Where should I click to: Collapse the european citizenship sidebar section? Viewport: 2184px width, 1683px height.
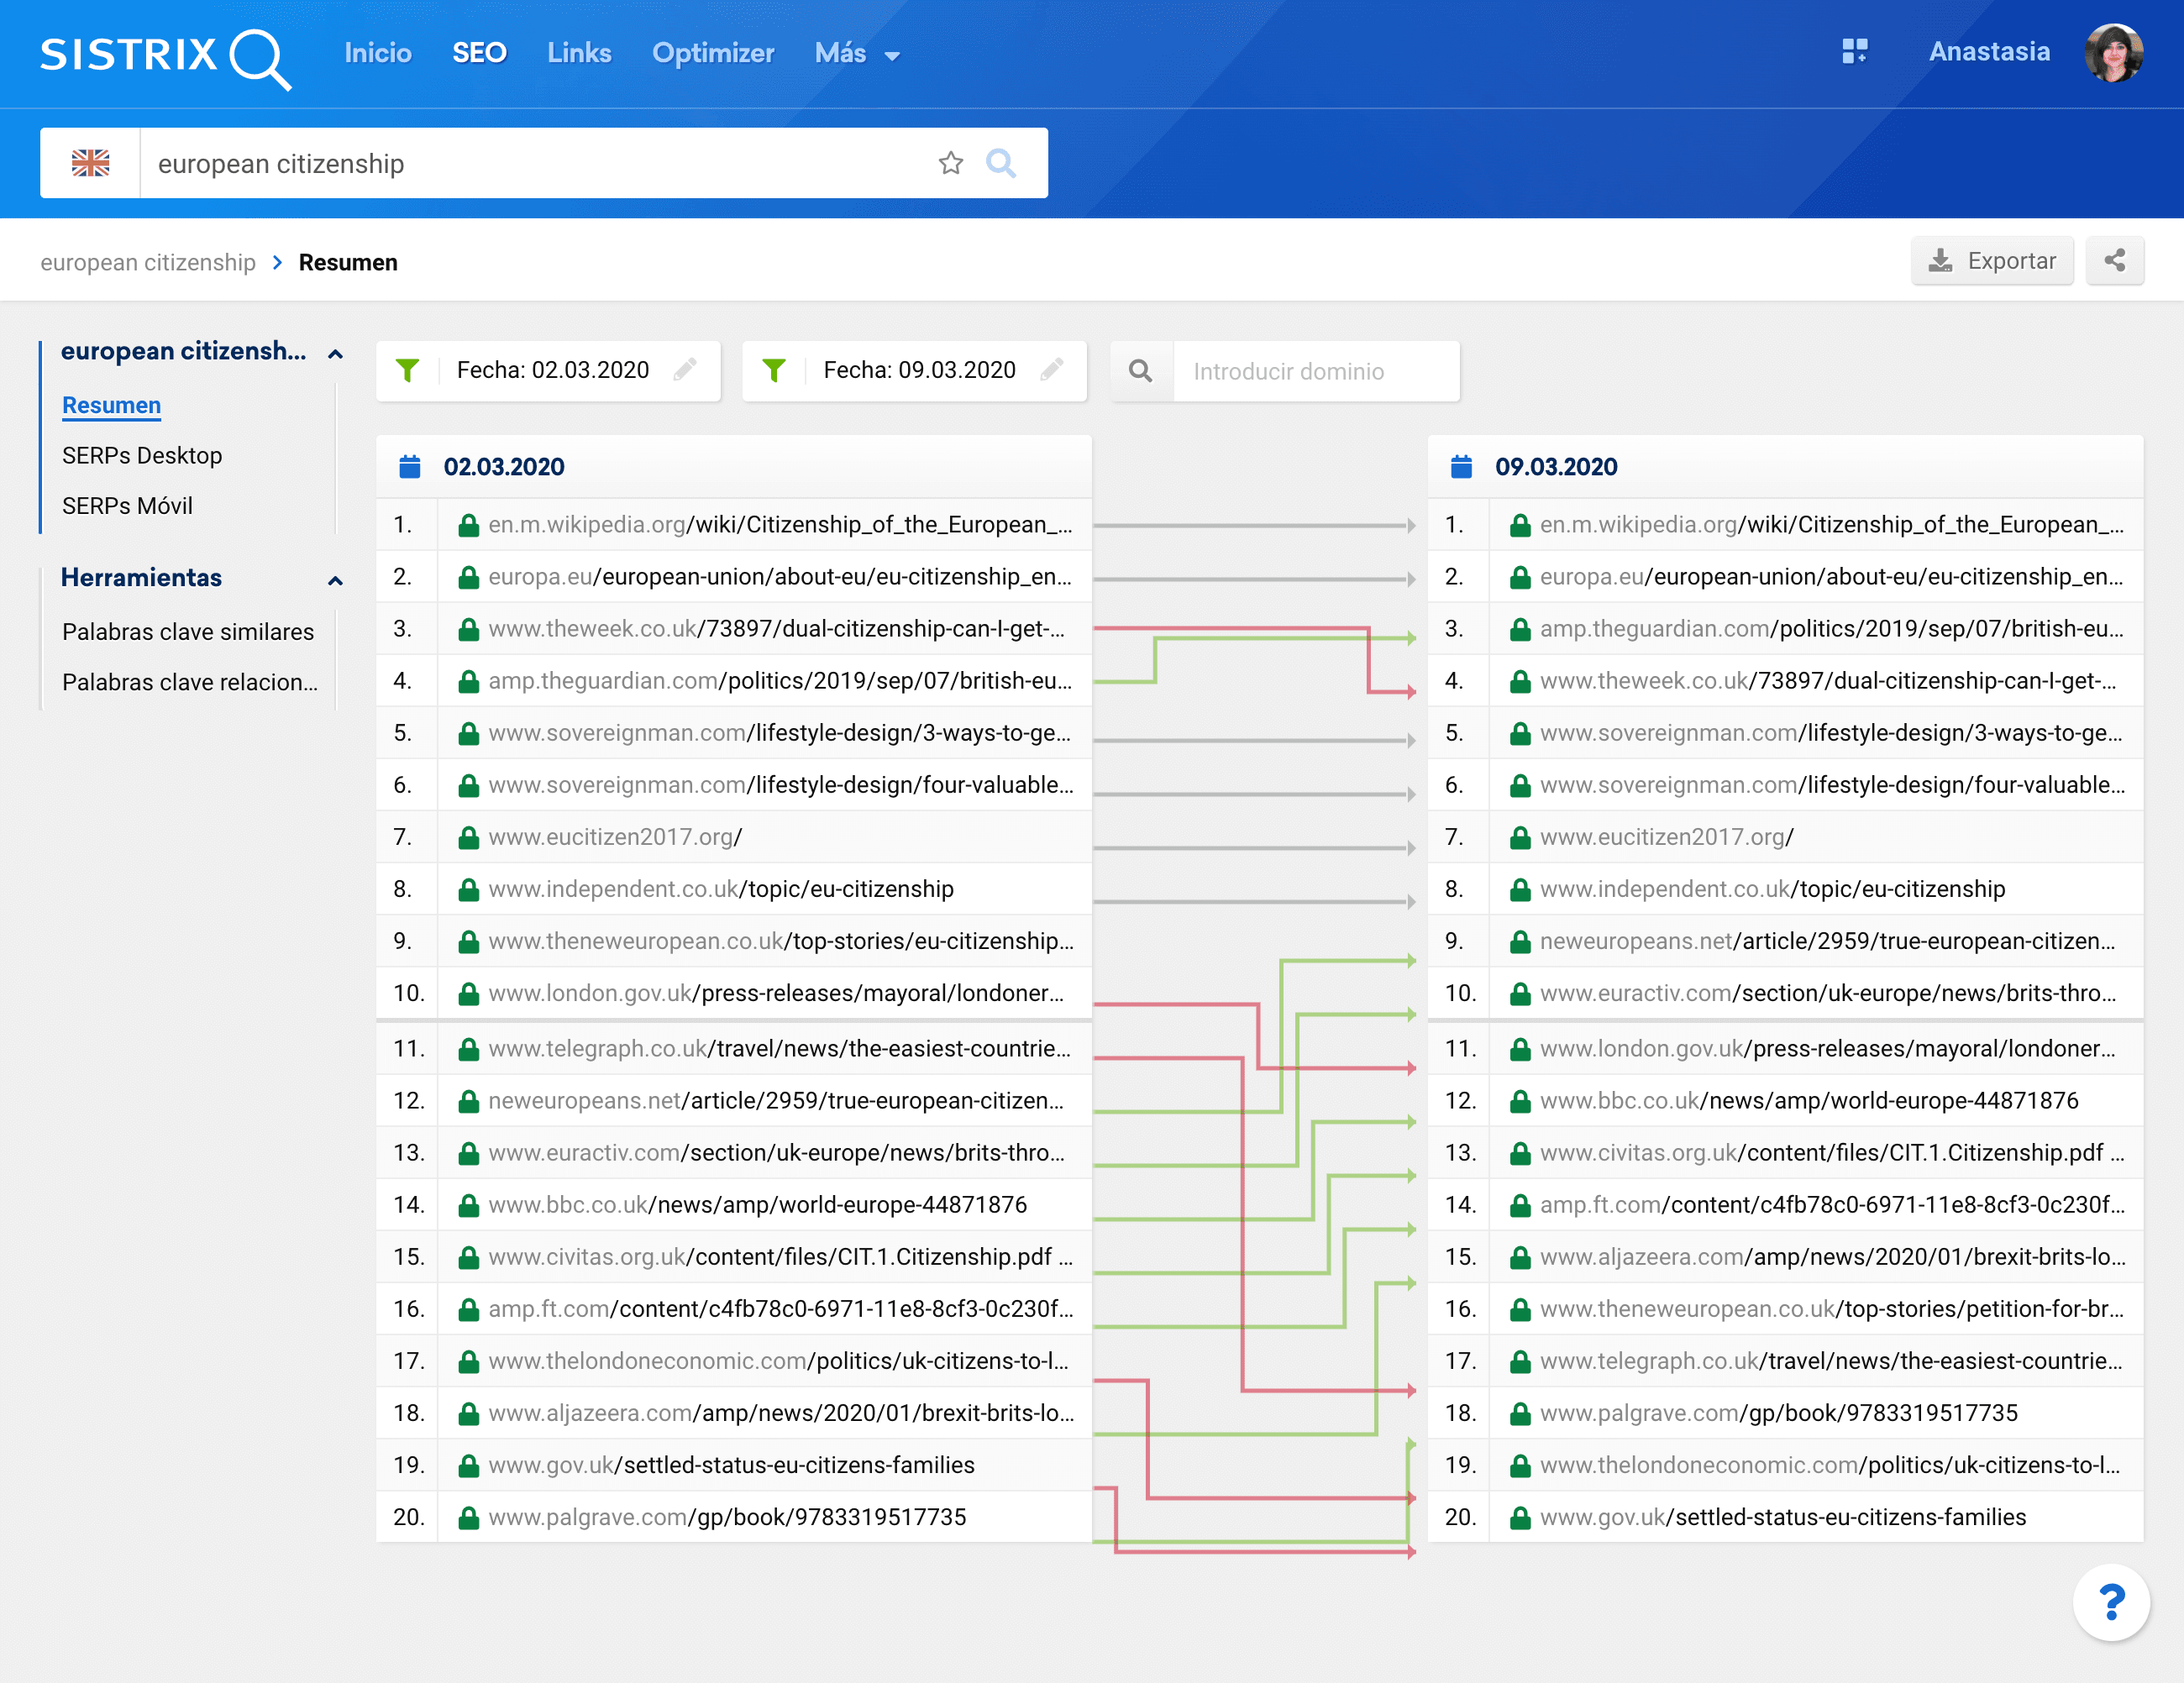click(x=336, y=354)
